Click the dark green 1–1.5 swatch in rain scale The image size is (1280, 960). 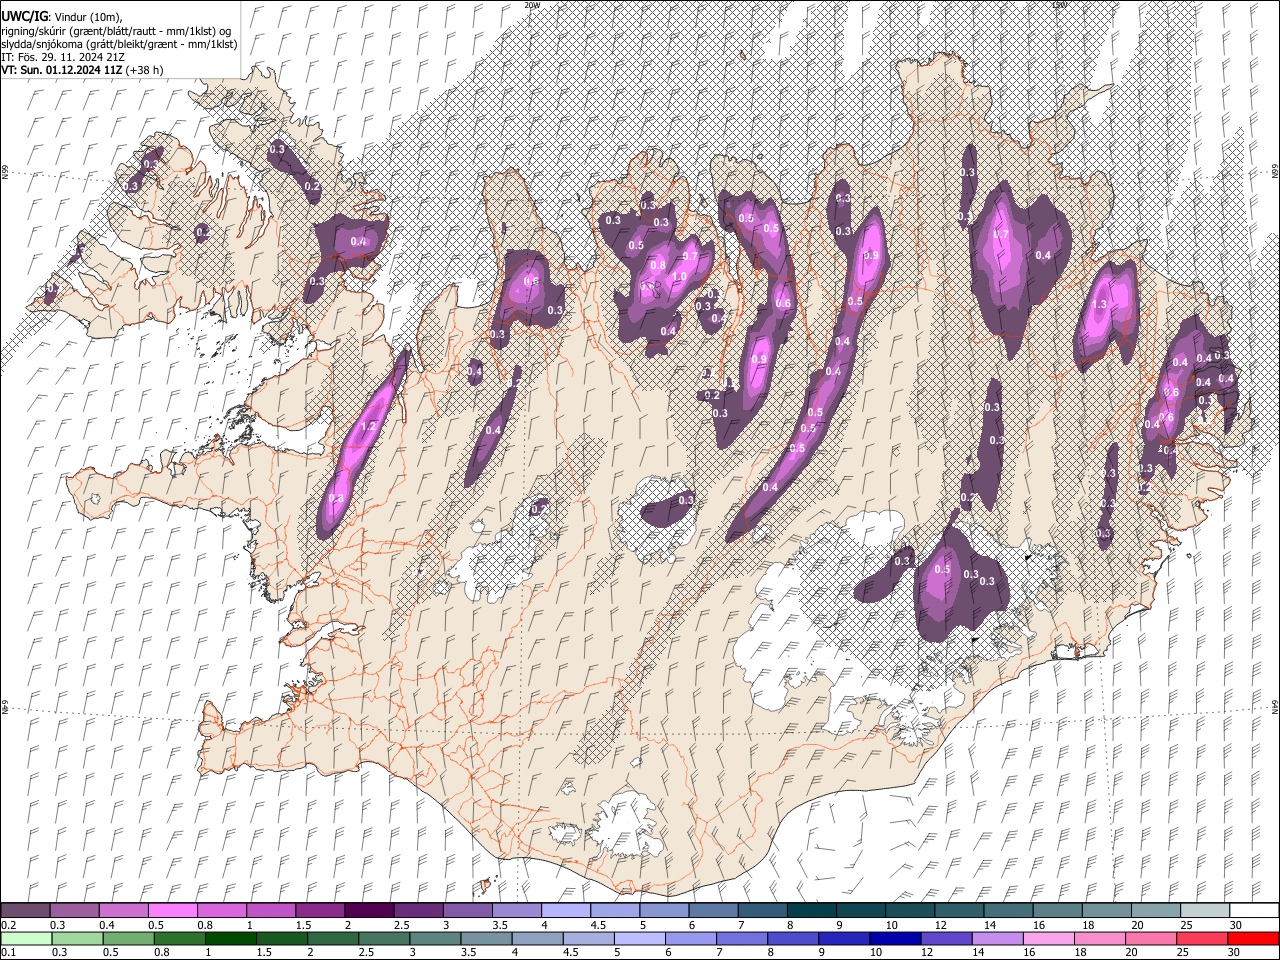[x=231, y=938]
